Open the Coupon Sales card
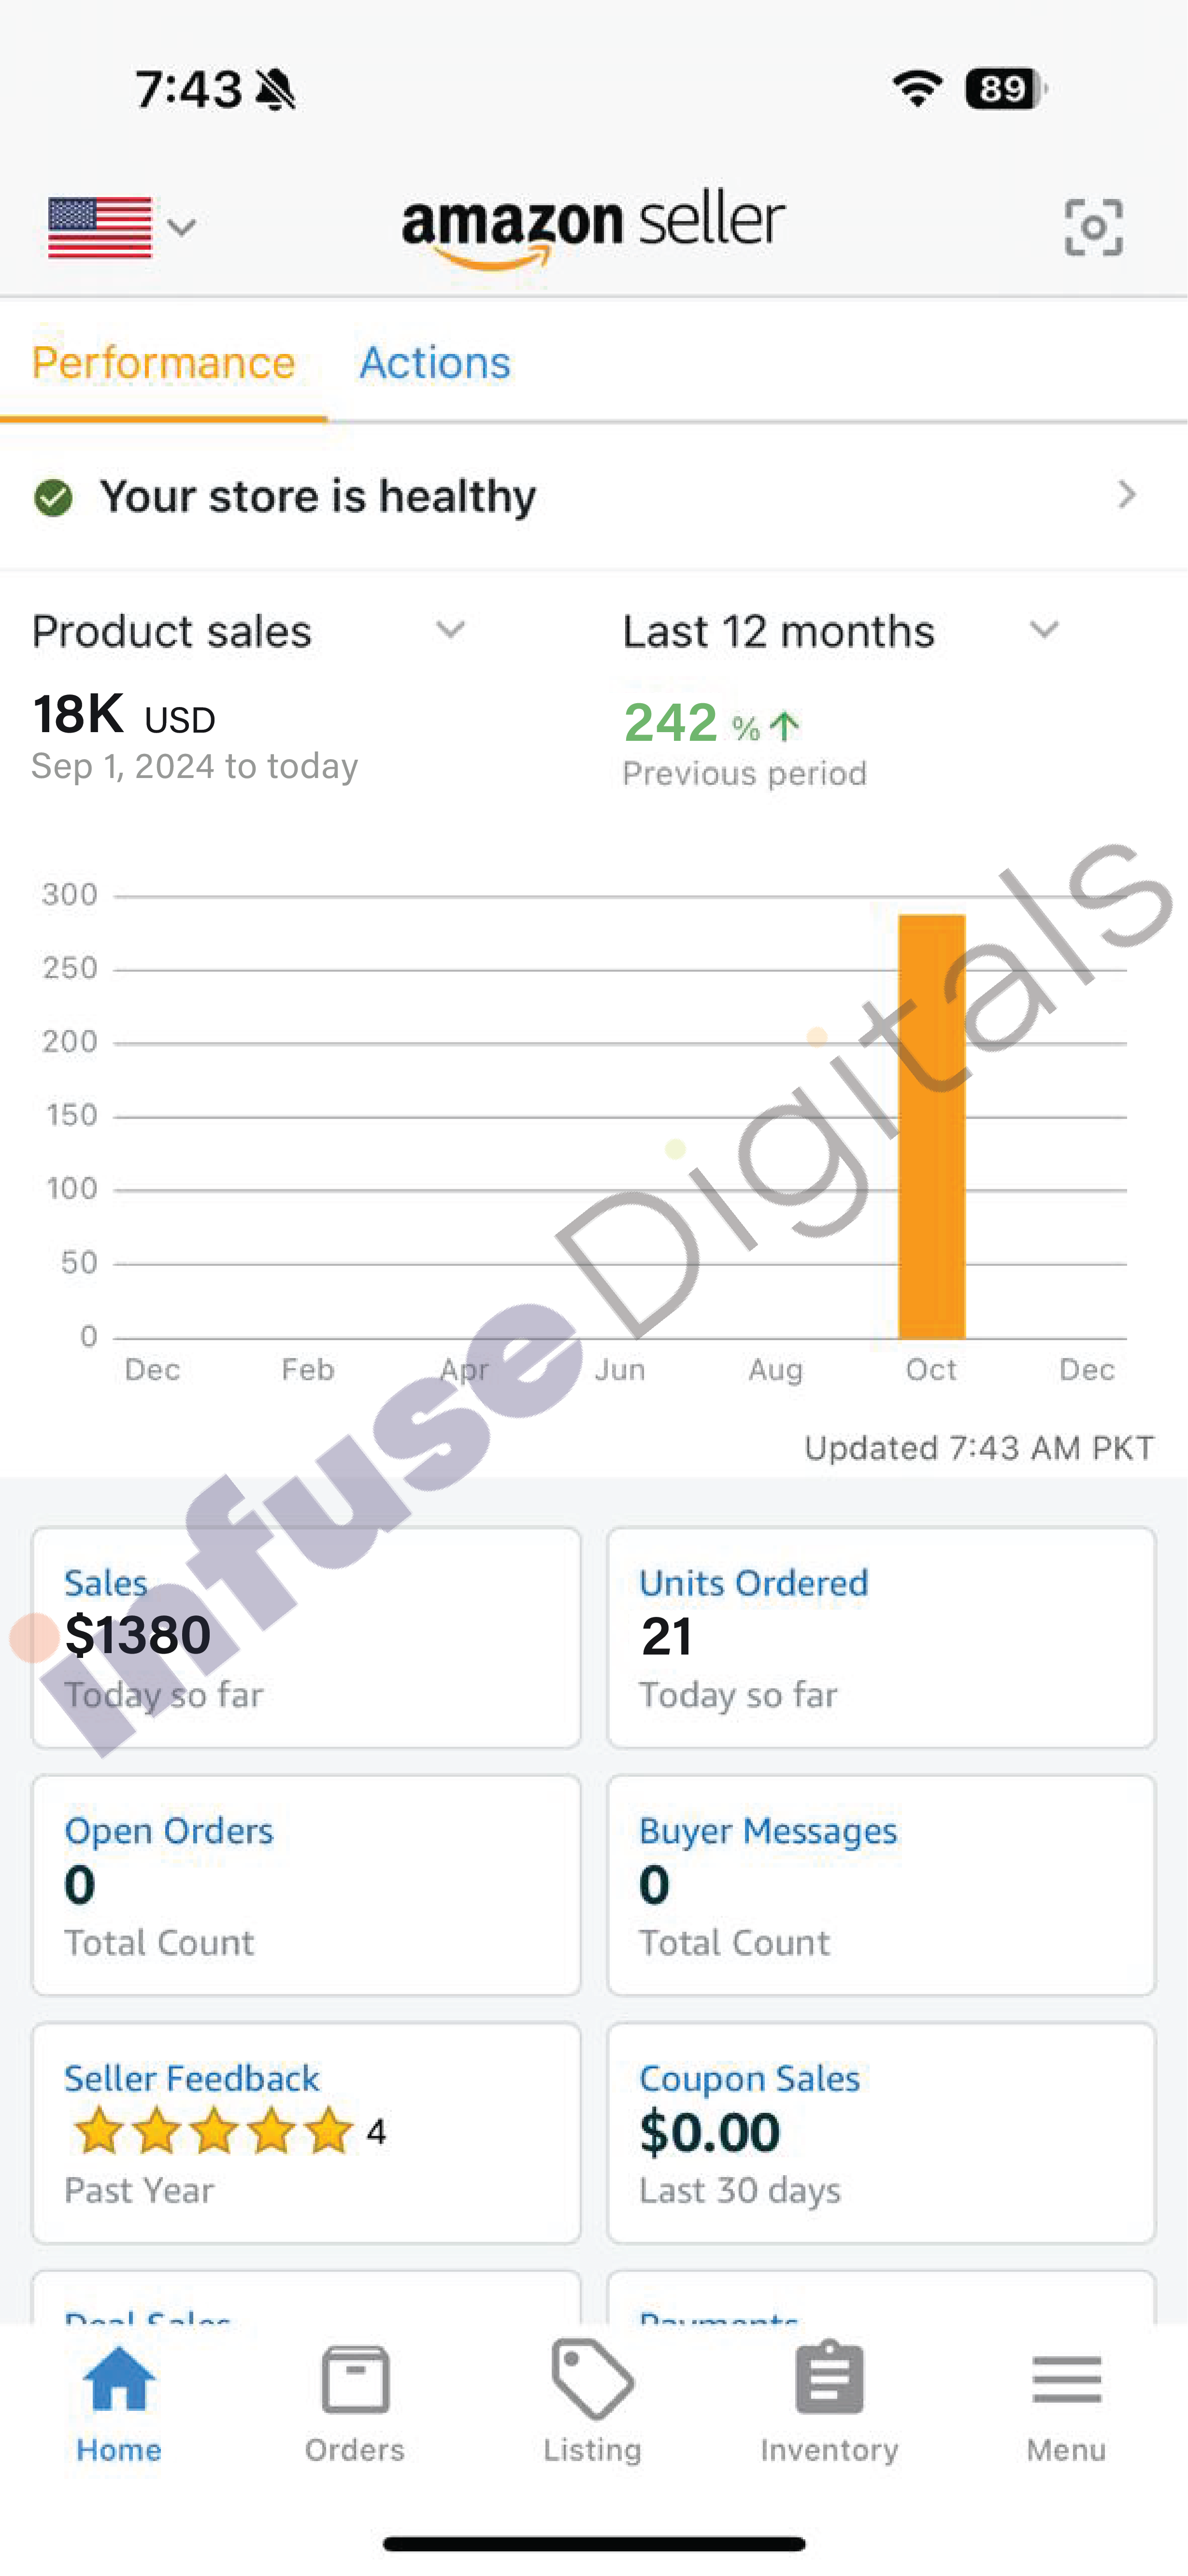 point(881,2133)
